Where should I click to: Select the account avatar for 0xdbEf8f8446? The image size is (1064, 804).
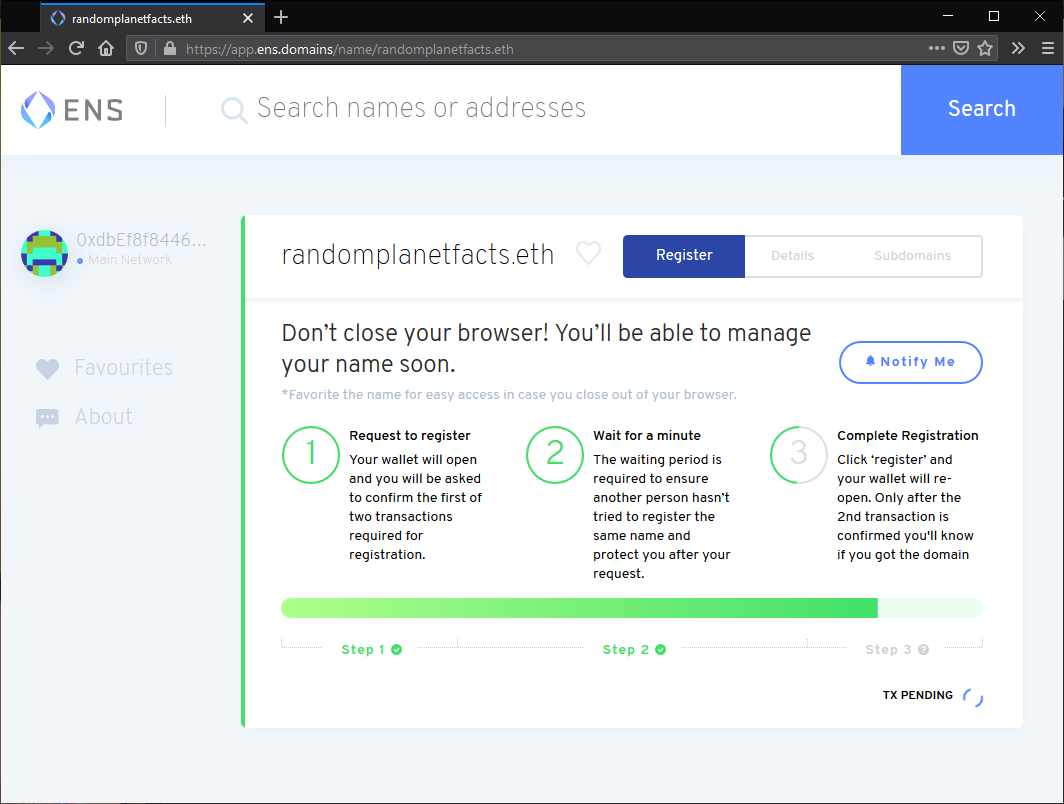point(44,253)
